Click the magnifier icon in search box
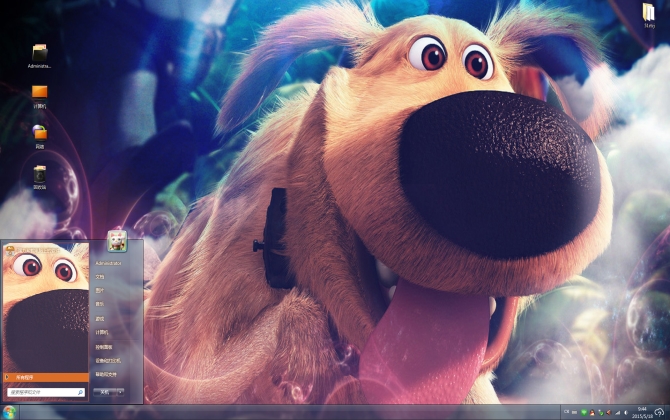Image resolution: width=670 pixels, height=420 pixels. (x=80, y=392)
